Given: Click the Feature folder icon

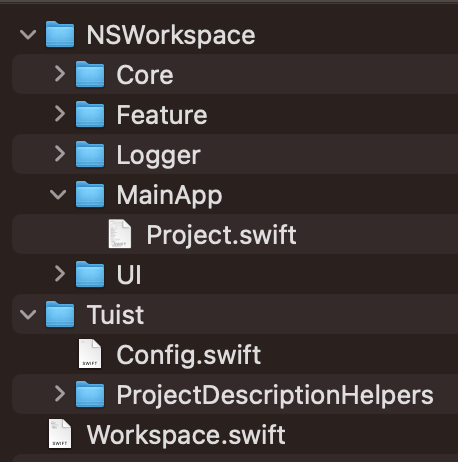Looking at the screenshot, I should [x=90, y=114].
